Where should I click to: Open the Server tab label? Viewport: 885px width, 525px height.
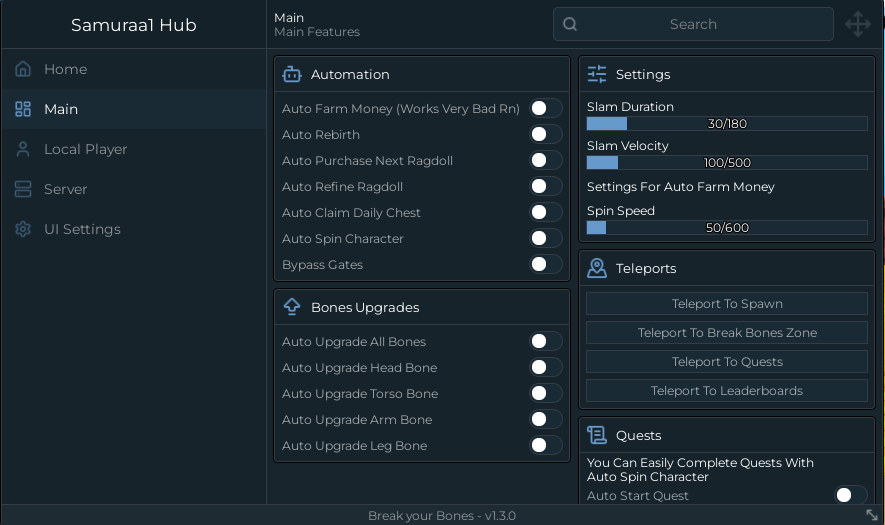[65, 189]
